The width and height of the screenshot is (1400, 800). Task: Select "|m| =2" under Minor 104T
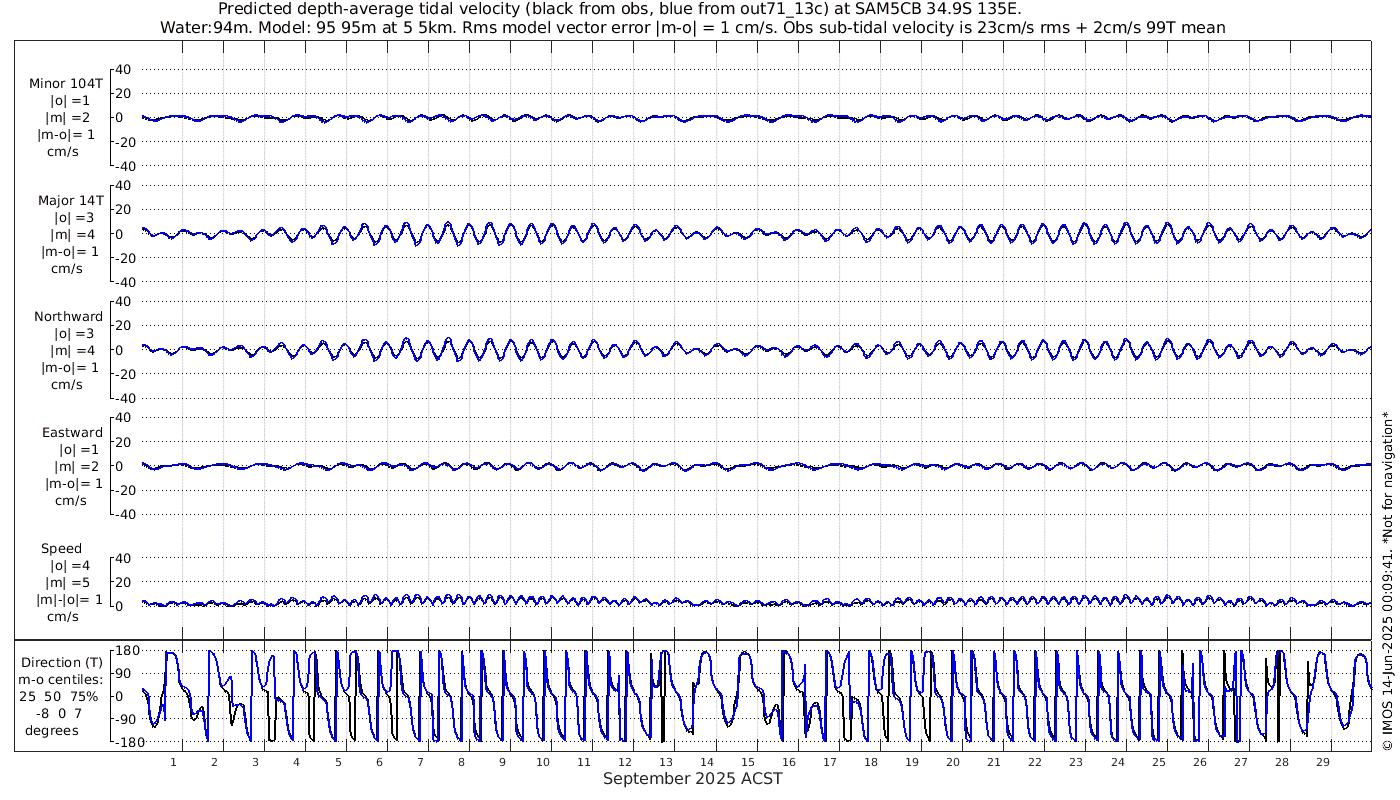click(68, 118)
